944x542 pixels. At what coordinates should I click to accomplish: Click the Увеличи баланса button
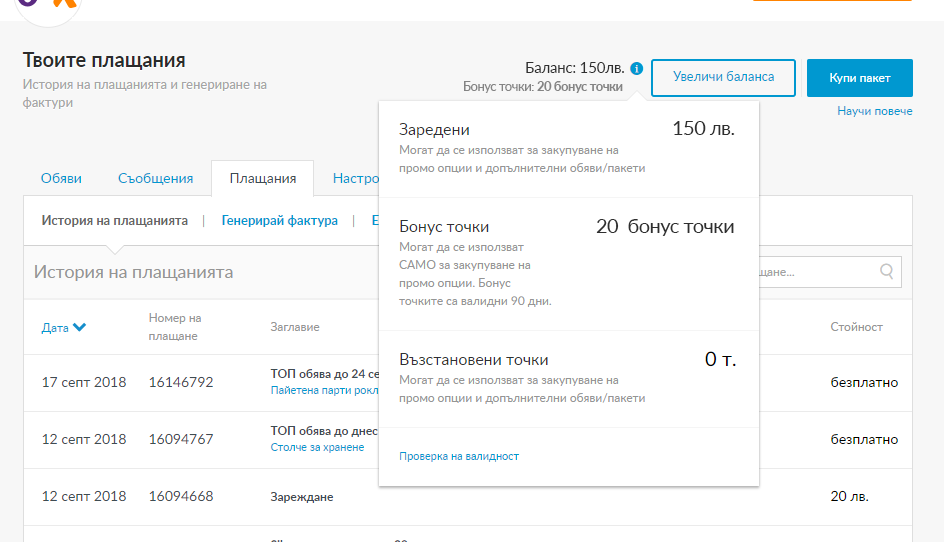point(723,78)
